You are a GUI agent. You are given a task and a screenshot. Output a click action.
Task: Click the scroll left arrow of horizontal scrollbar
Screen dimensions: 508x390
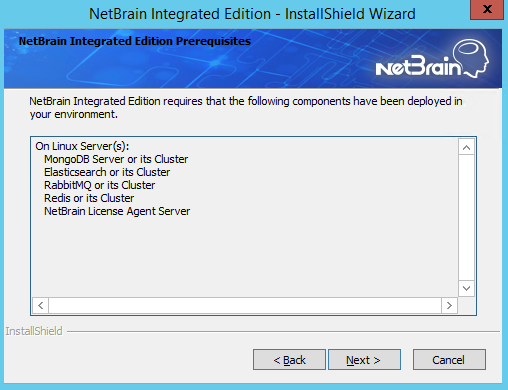click(41, 305)
